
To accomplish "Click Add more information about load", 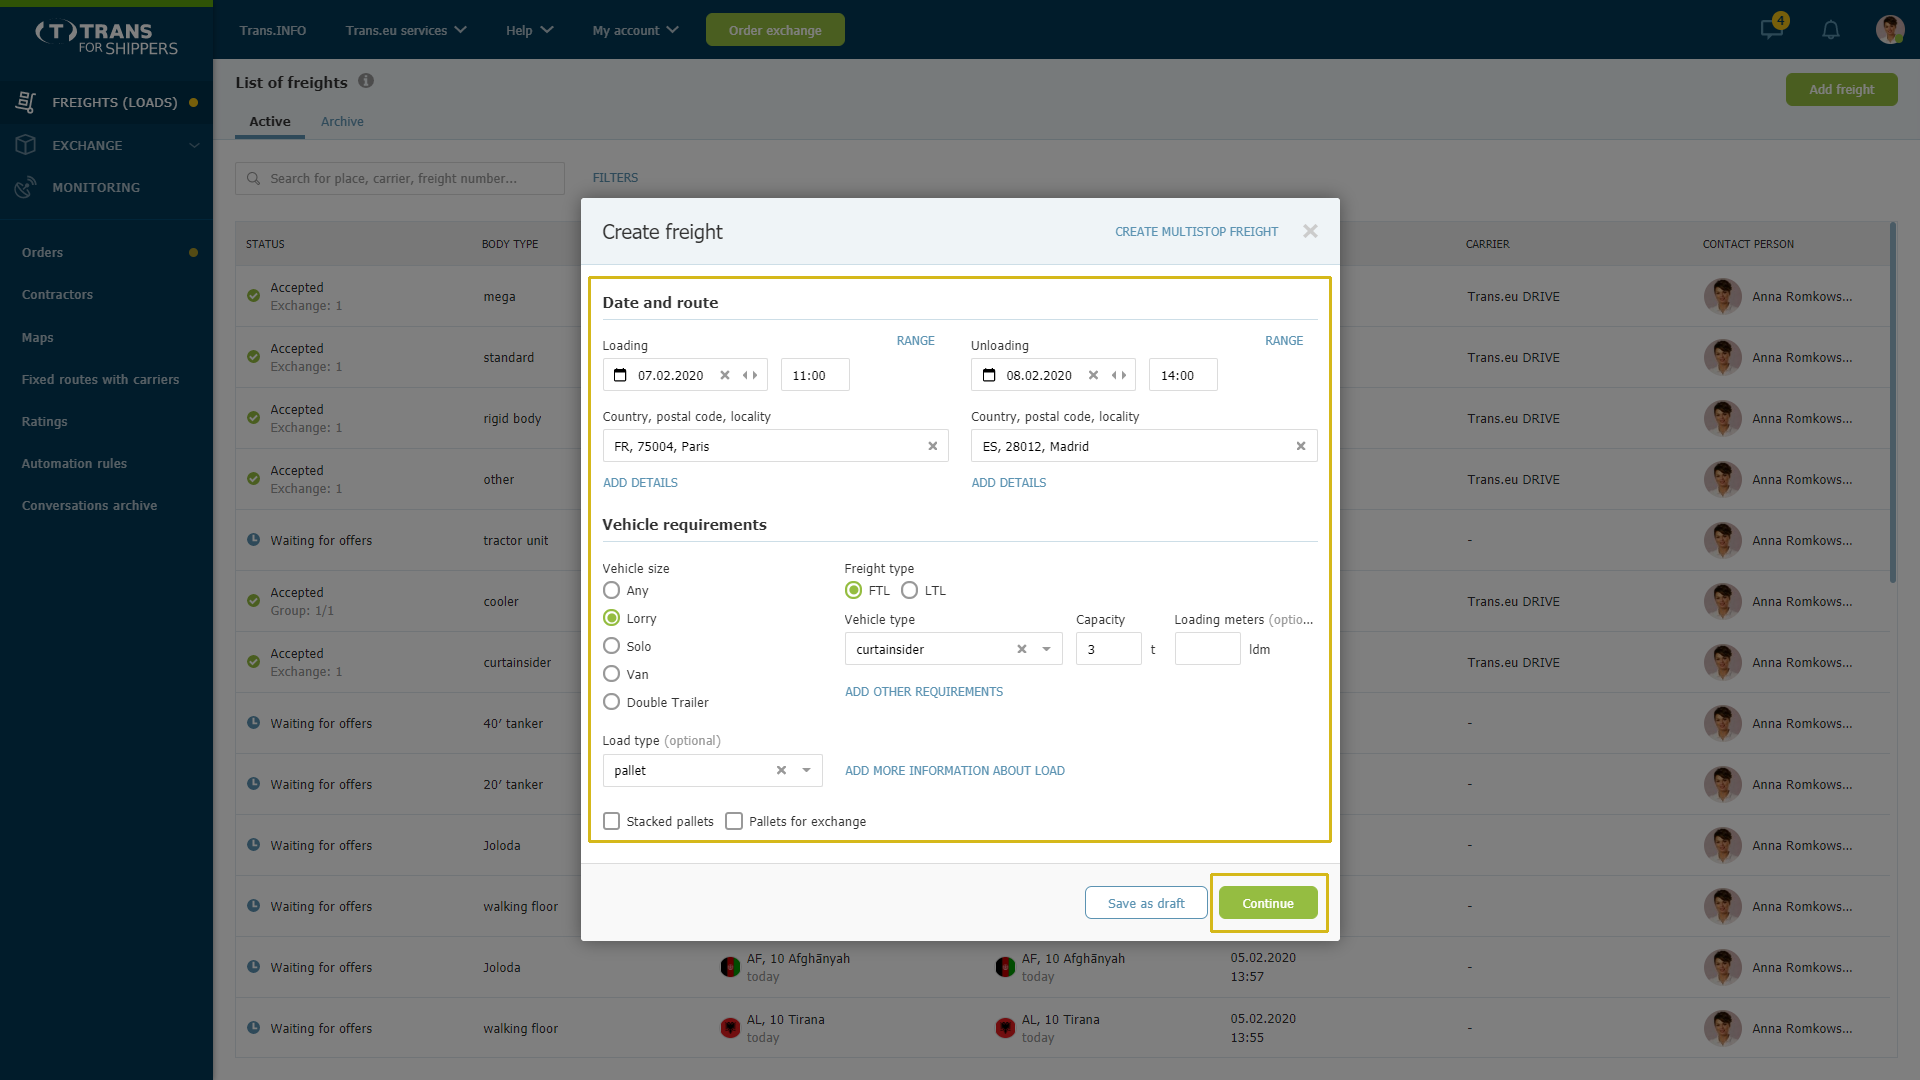I will [955, 770].
